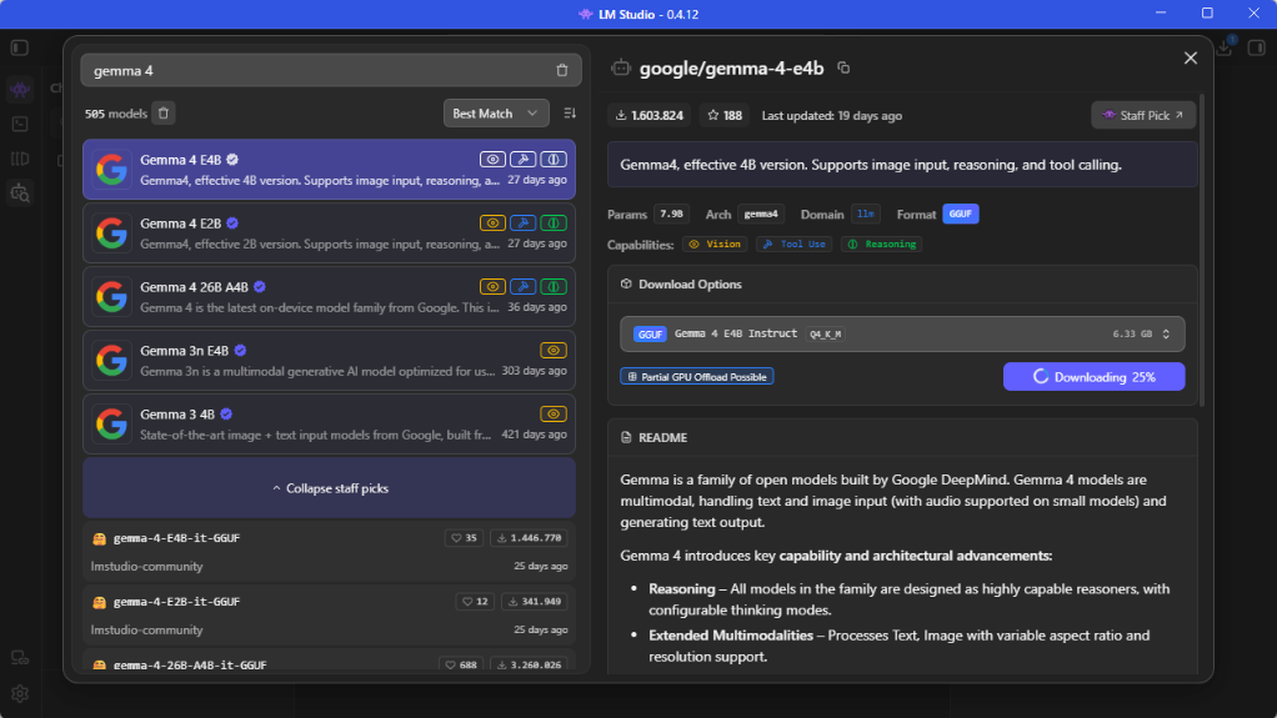This screenshot has width=1277, height=718.
Task: Open the My Models icon in the sidebar
Action: coord(20,159)
